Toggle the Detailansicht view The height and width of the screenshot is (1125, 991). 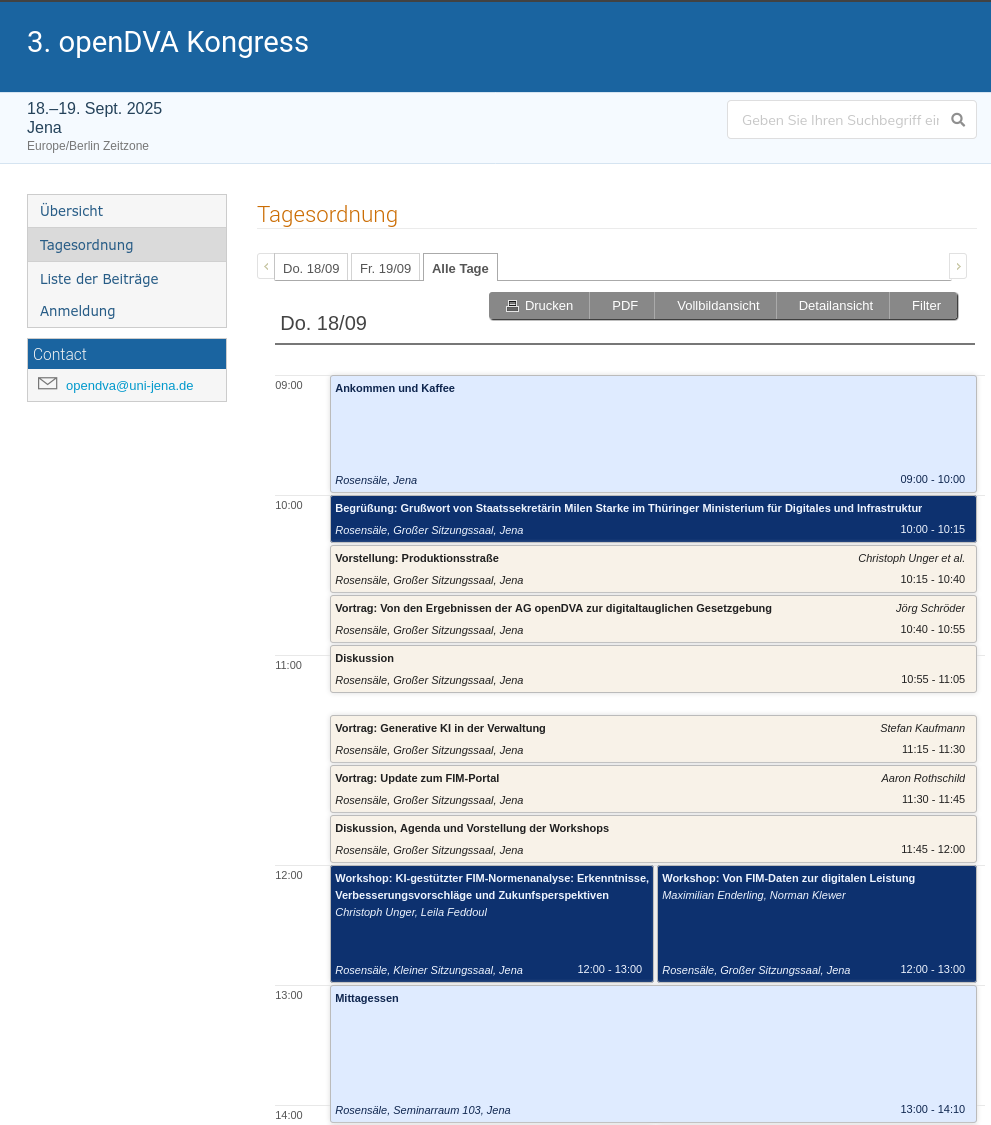coord(835,306)
